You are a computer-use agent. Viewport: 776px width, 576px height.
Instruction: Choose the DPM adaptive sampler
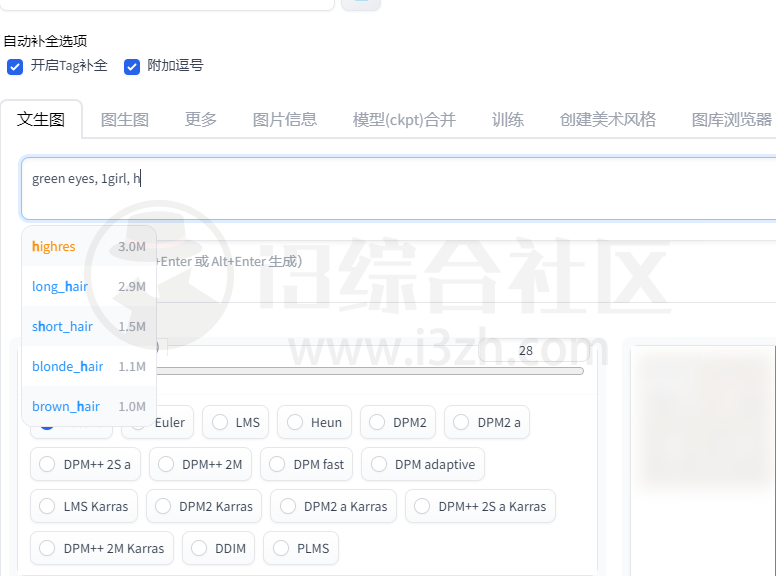(423, 464)
